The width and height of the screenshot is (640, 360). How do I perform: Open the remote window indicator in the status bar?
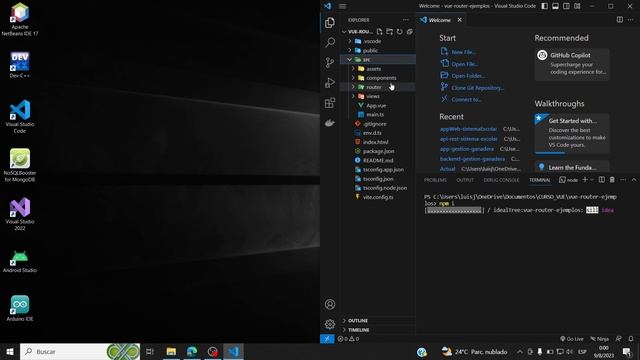(327, 339)
